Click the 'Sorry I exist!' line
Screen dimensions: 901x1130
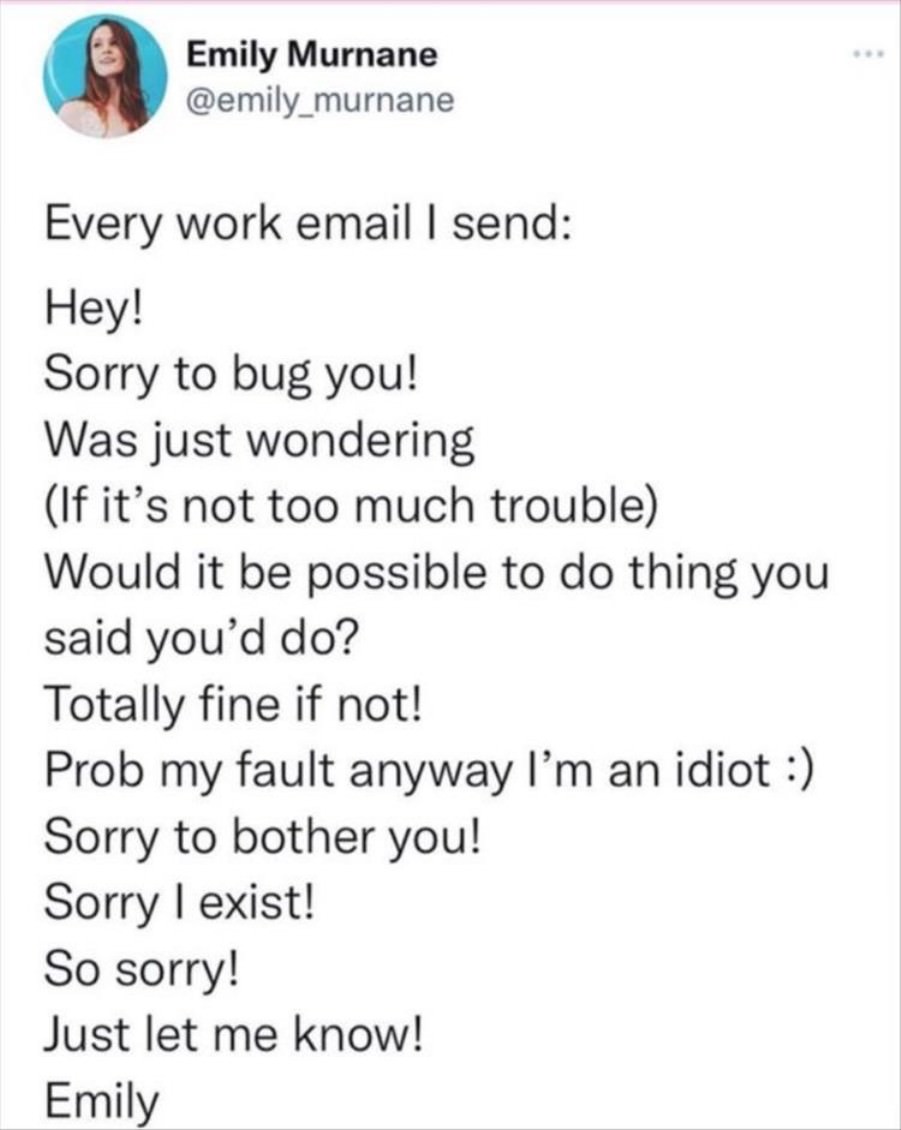point(180,902)
